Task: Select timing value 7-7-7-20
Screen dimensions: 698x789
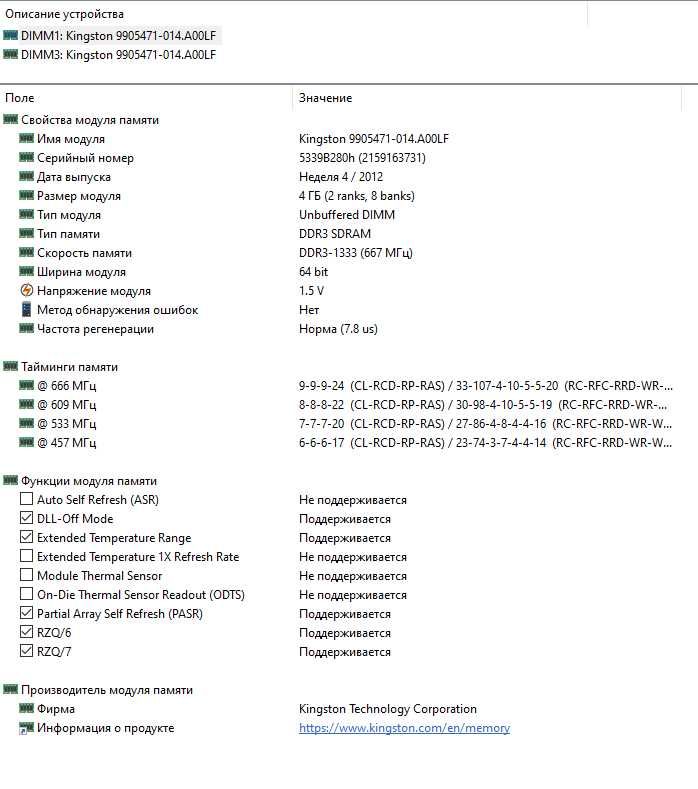Action: click(x=322, y=424)
